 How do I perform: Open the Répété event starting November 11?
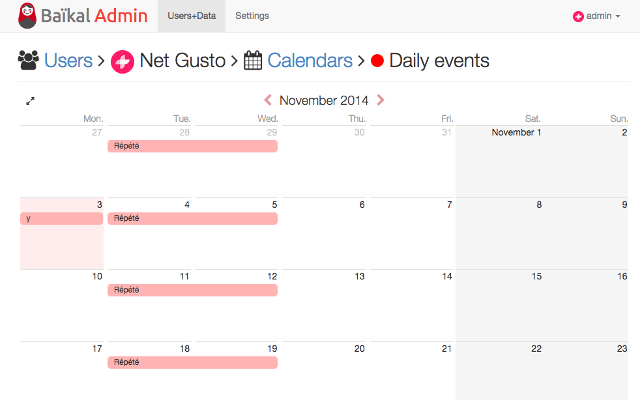(x=193, y=290)
